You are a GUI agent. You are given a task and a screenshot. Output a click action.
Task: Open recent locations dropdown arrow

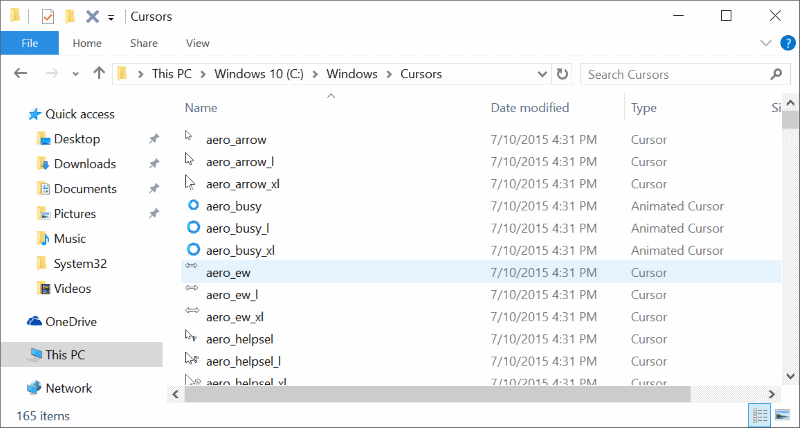[76, 74]
